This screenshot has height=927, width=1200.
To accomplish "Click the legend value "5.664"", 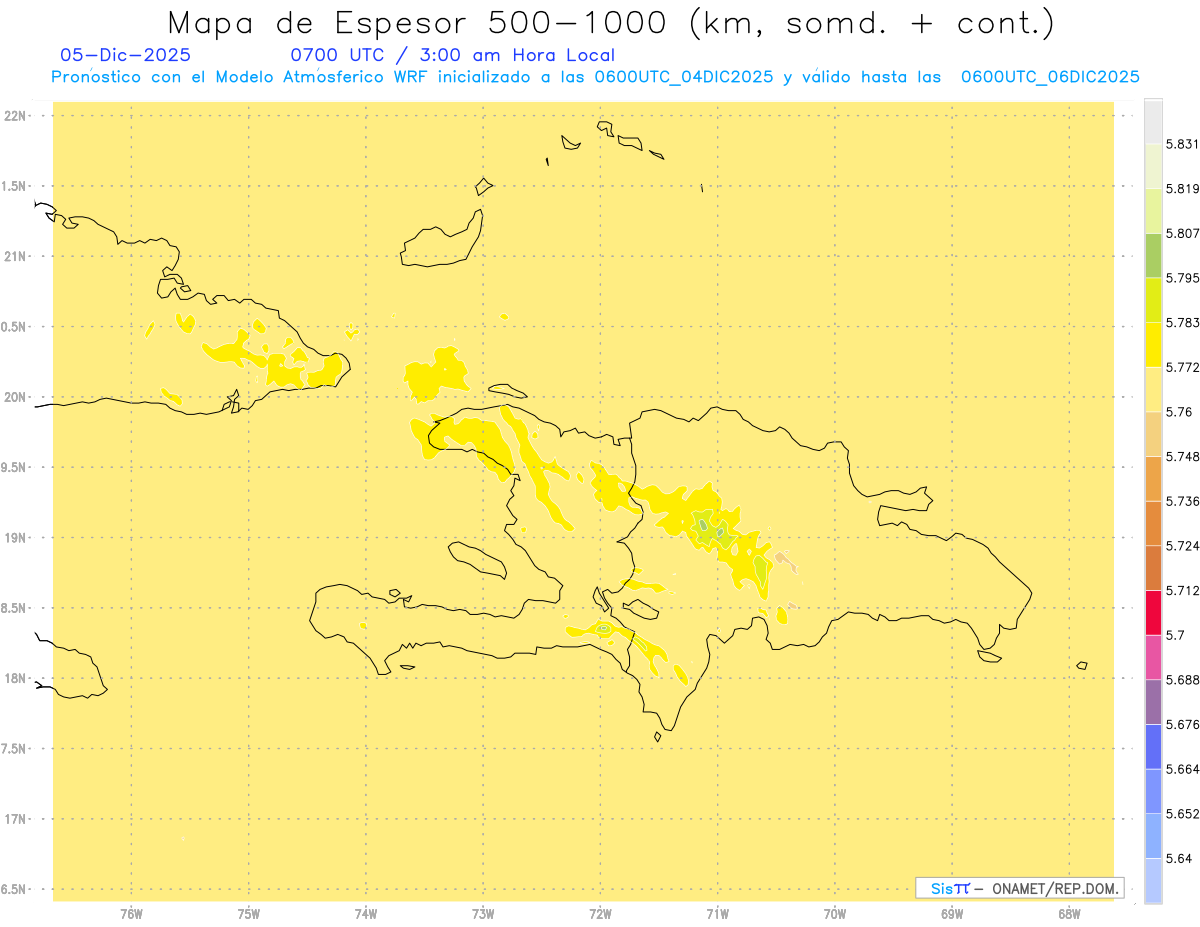I will 1183,769.
